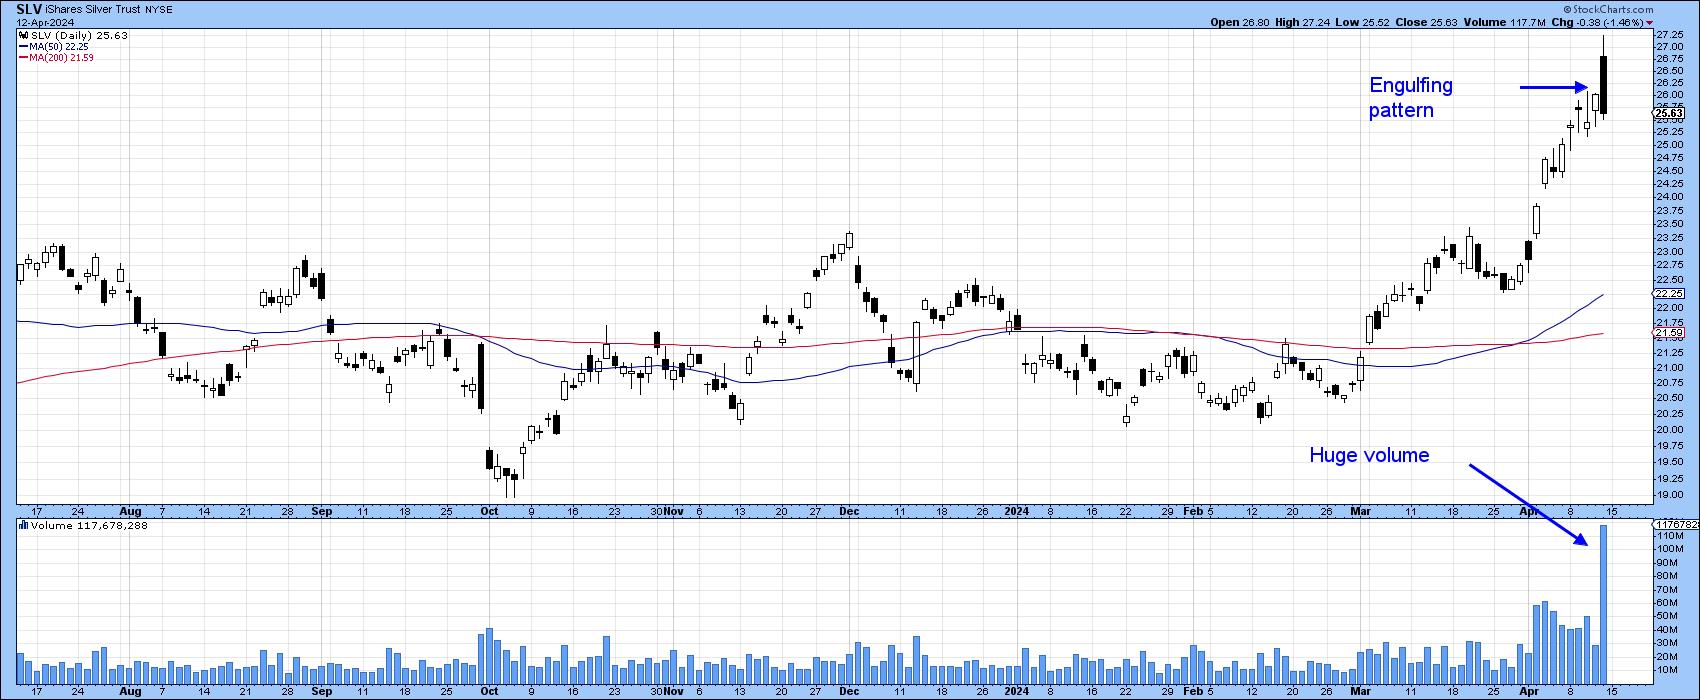1700x700 pixels.
Task: Click the red down arrow beside Chg
Action: 1648,22
